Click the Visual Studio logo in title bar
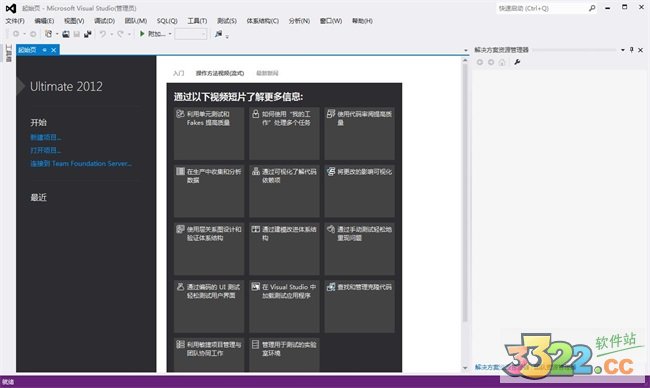 pyautogui.click(x=11, y=8)
